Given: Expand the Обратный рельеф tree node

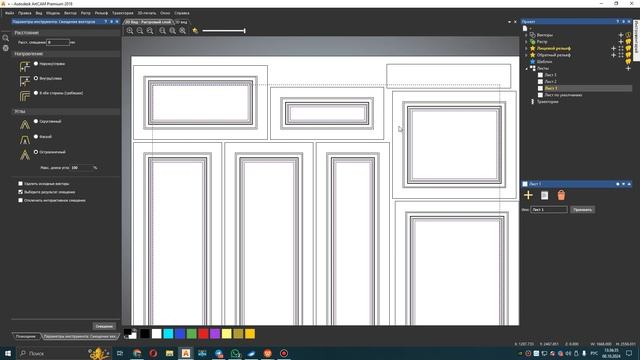Looking at the screenshot, I should click(x=526, y=55).
